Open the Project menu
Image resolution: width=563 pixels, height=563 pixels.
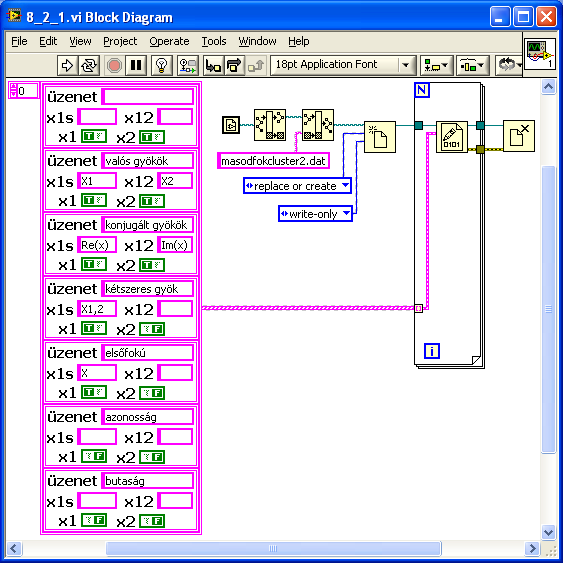[x=120, y=41]
